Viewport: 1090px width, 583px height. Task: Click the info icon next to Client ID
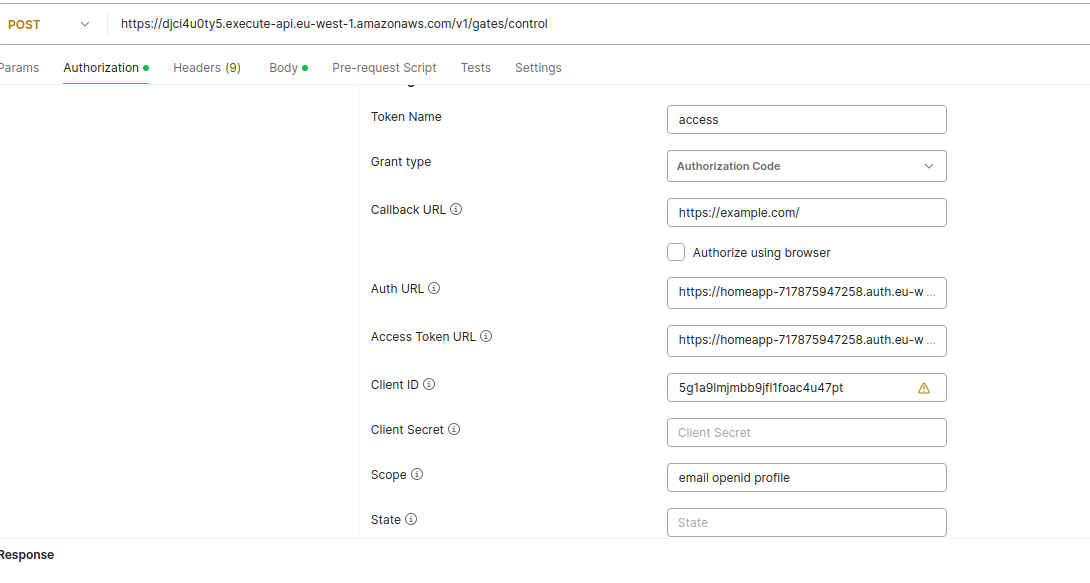[429, 385]
